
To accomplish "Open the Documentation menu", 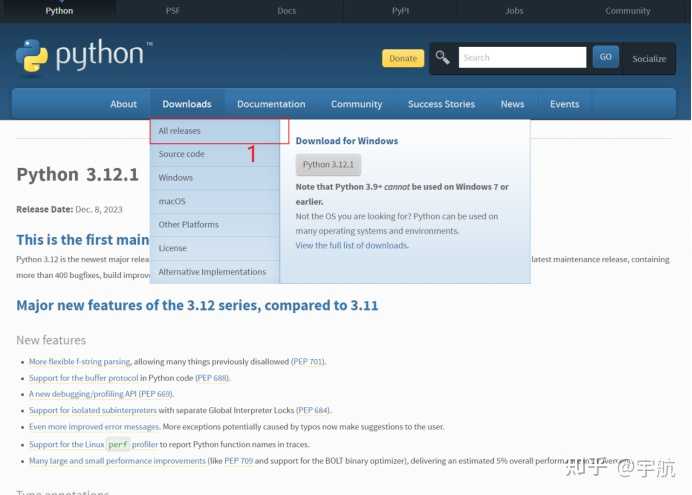I will (271, 104).
